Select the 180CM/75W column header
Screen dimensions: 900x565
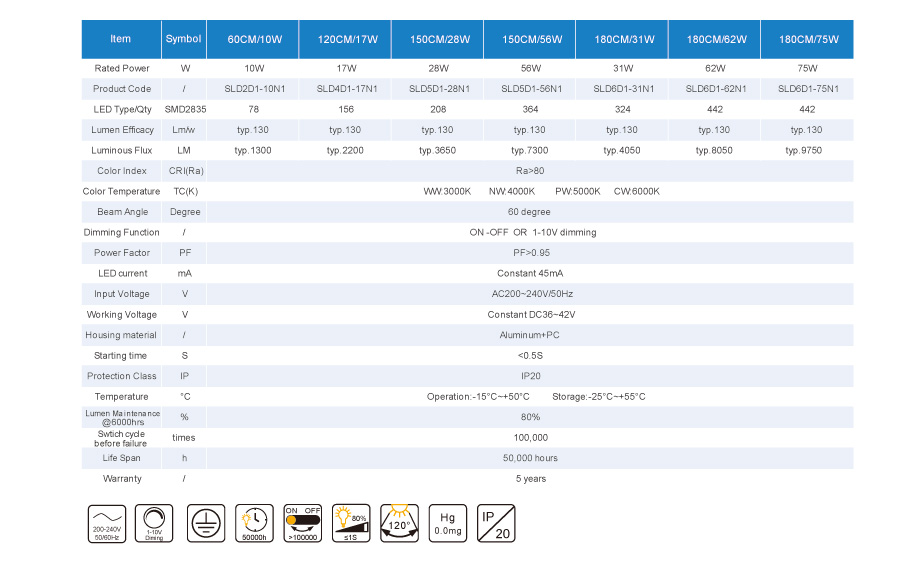(x=808, y=39)
